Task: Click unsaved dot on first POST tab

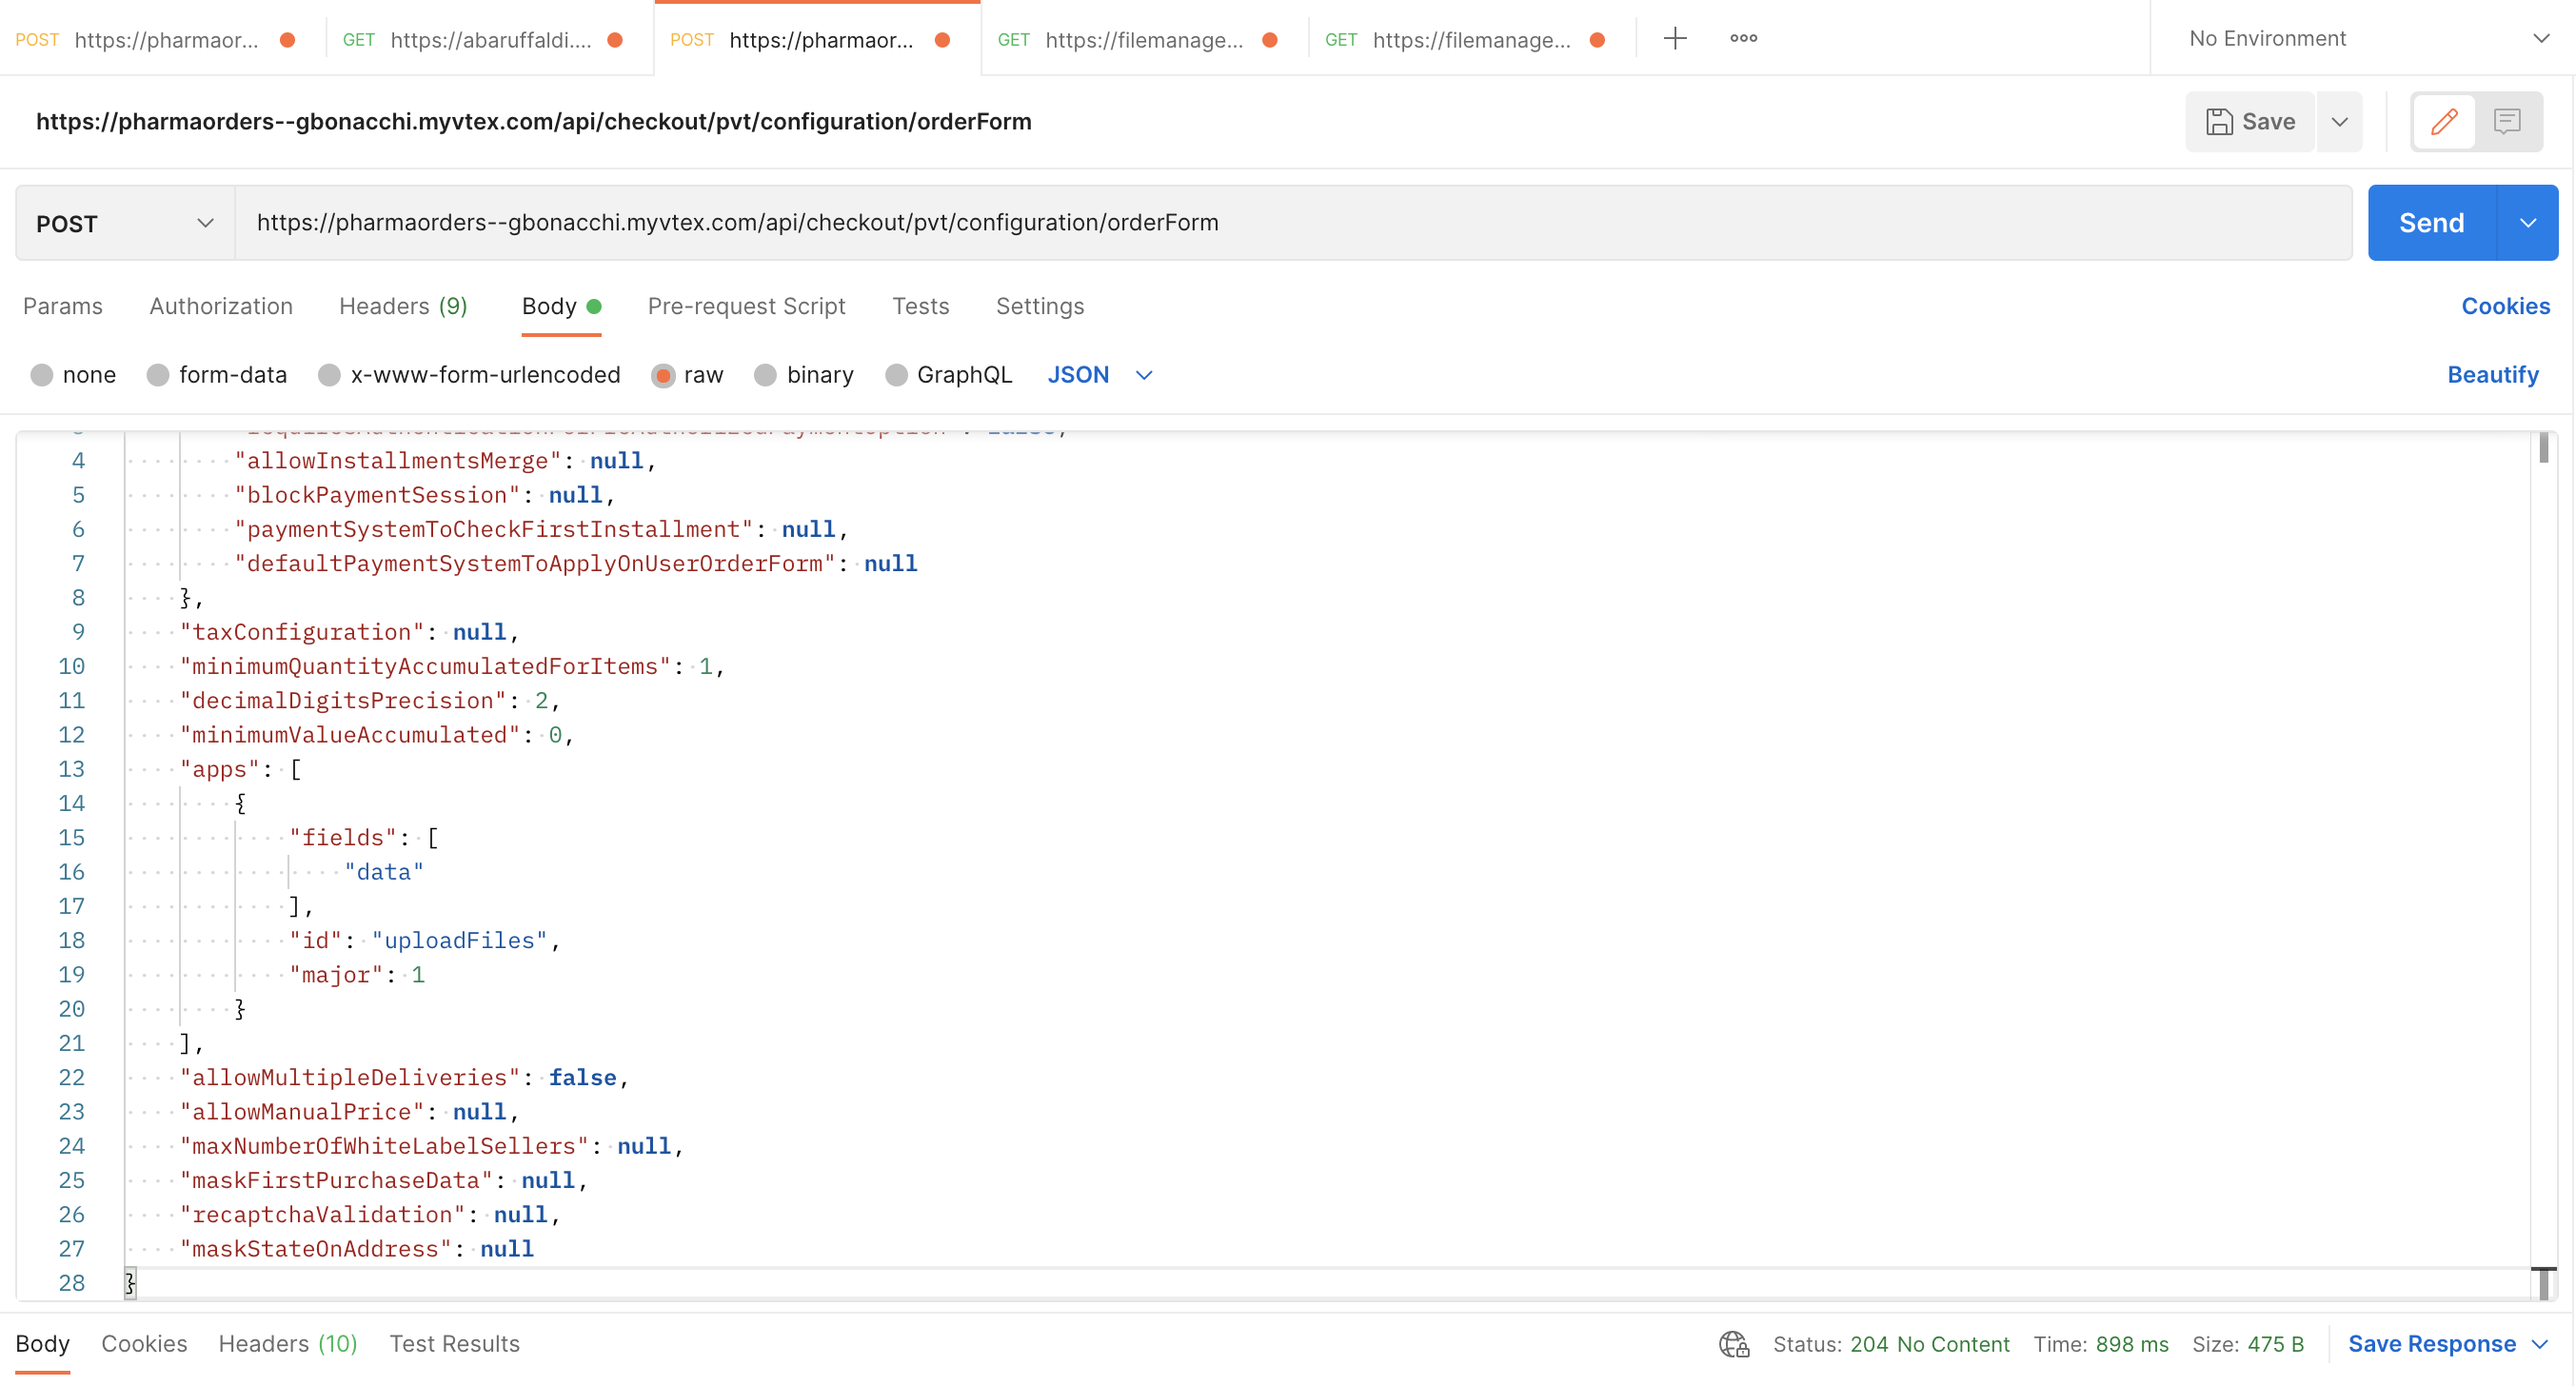Action: pos(288,40)
